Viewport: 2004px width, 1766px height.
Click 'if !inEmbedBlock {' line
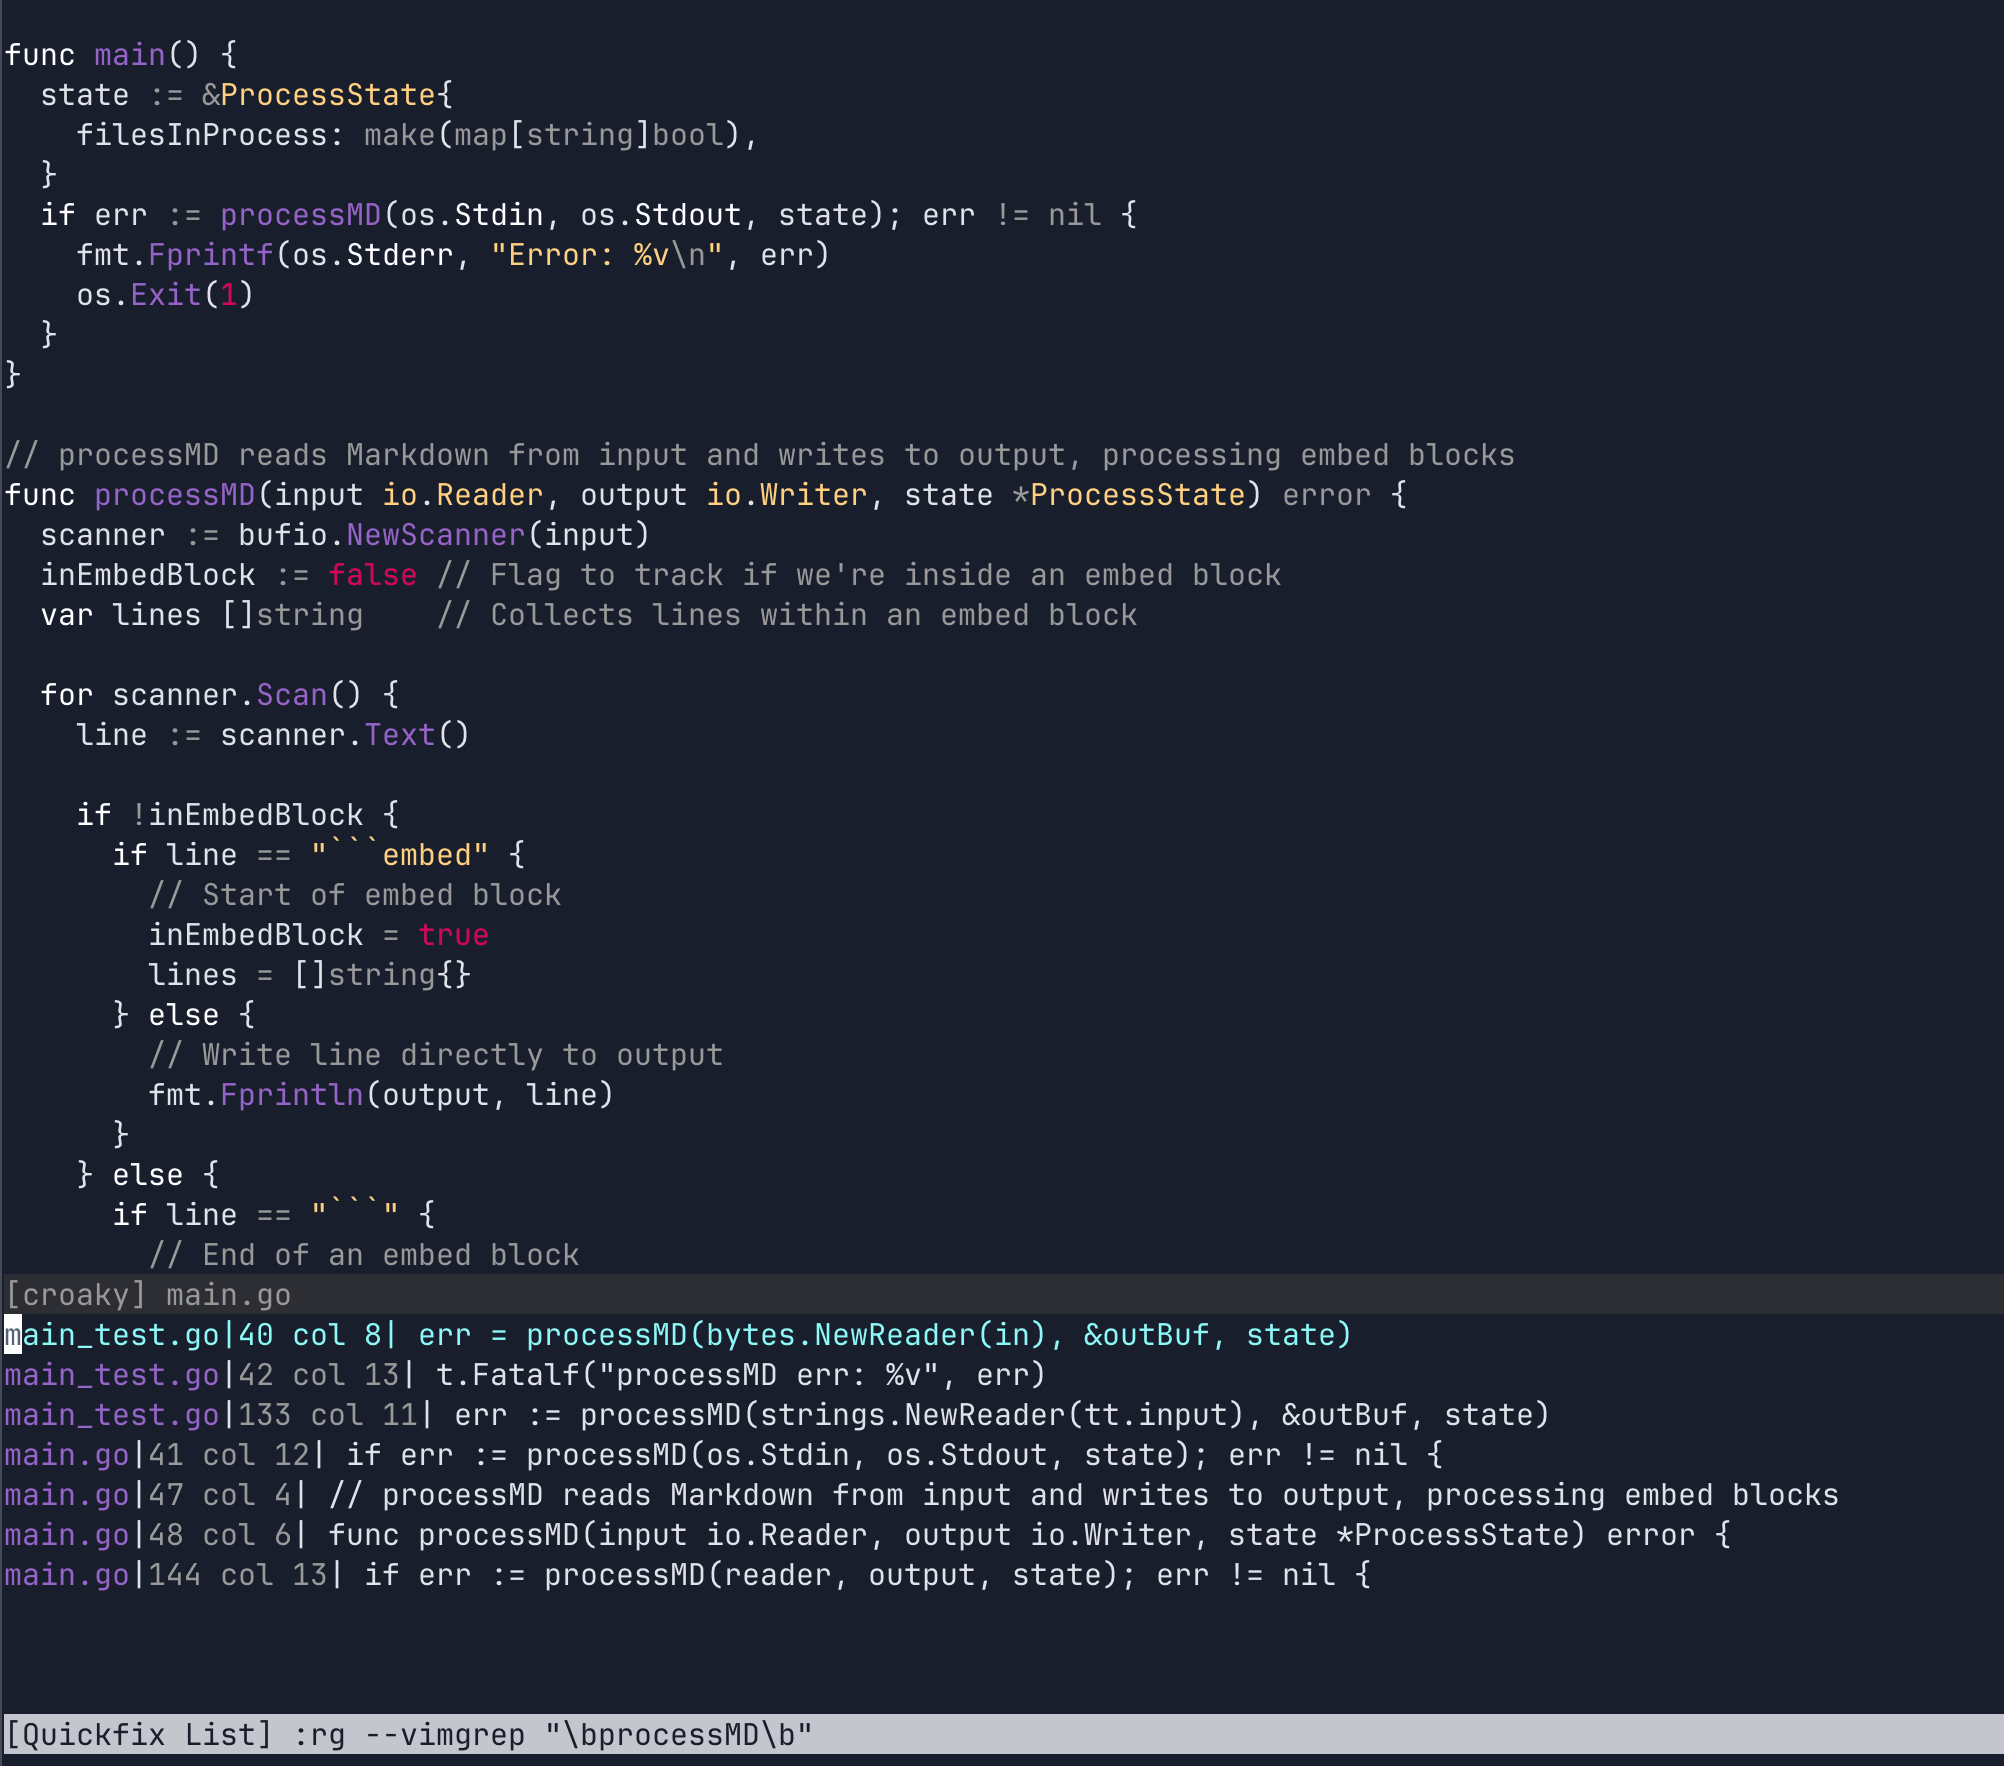pyautogui.click(x=238, y=815)
